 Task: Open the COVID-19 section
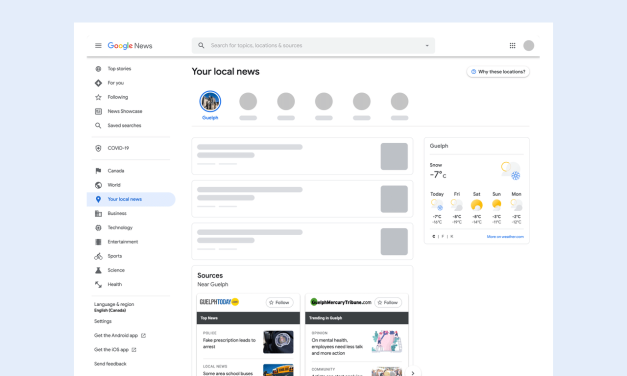pyautogui.click(x=118, y=148)
